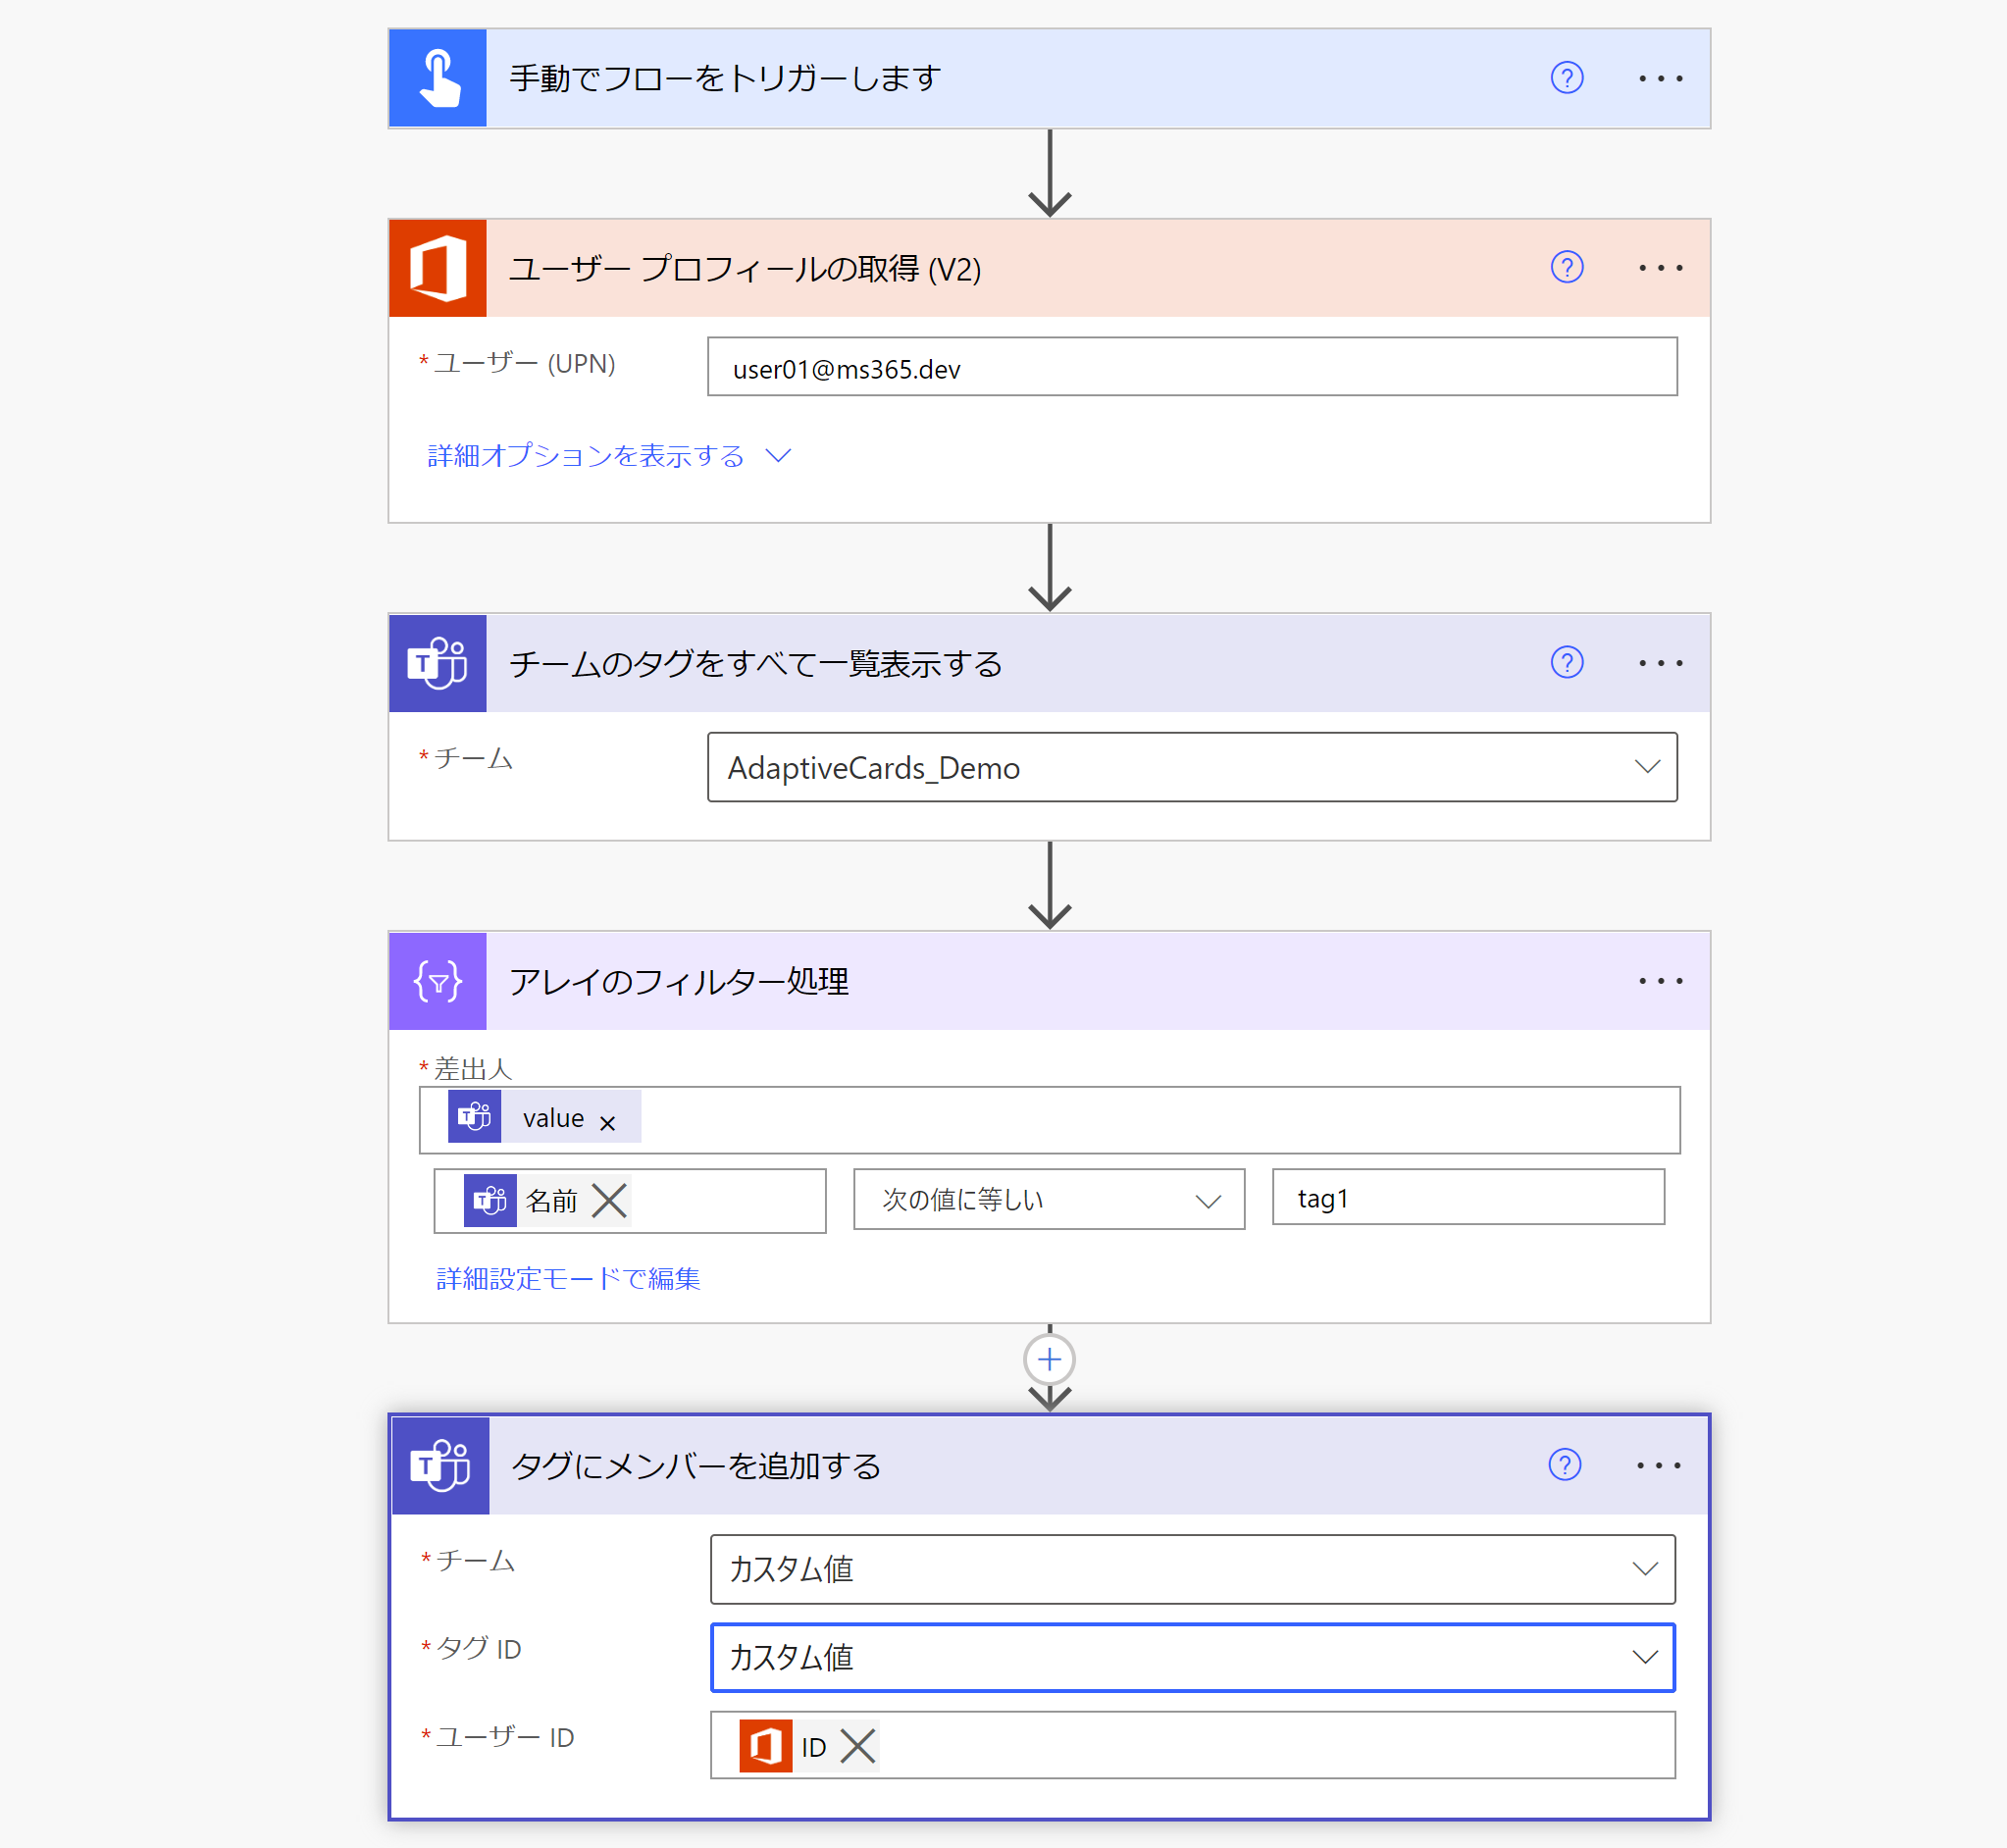The height and width of the screenshot is (1848, 2007).
Task: Click filter array icon on アレイのフィルター処理 step
Action: (438, 981)
